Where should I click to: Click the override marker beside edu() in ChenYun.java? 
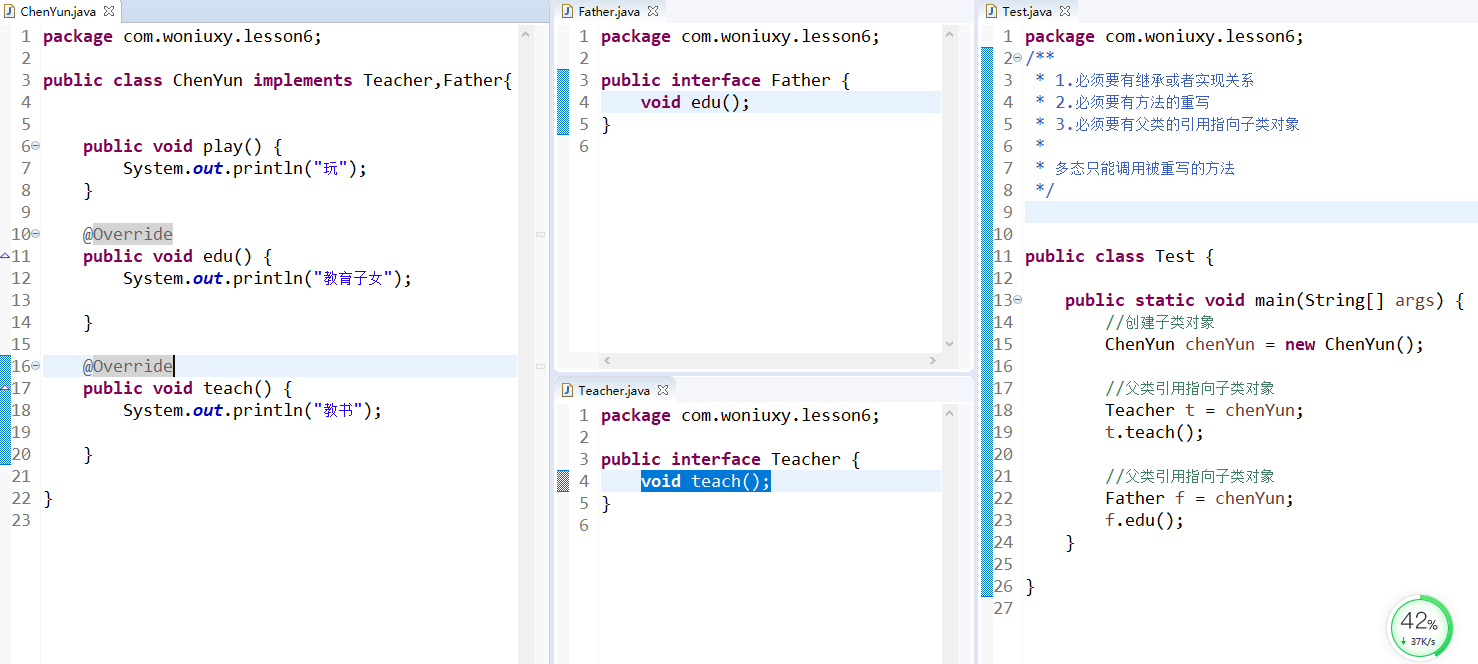coord(4,256)
